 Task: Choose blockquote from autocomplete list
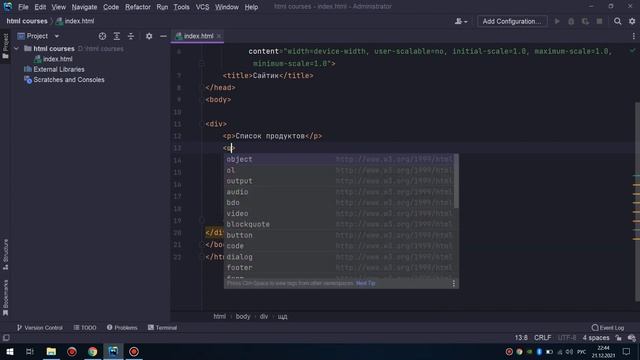pos(339,224)
